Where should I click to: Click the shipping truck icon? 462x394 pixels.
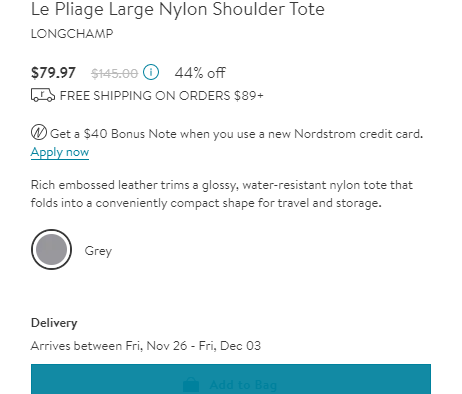point(43,95)
